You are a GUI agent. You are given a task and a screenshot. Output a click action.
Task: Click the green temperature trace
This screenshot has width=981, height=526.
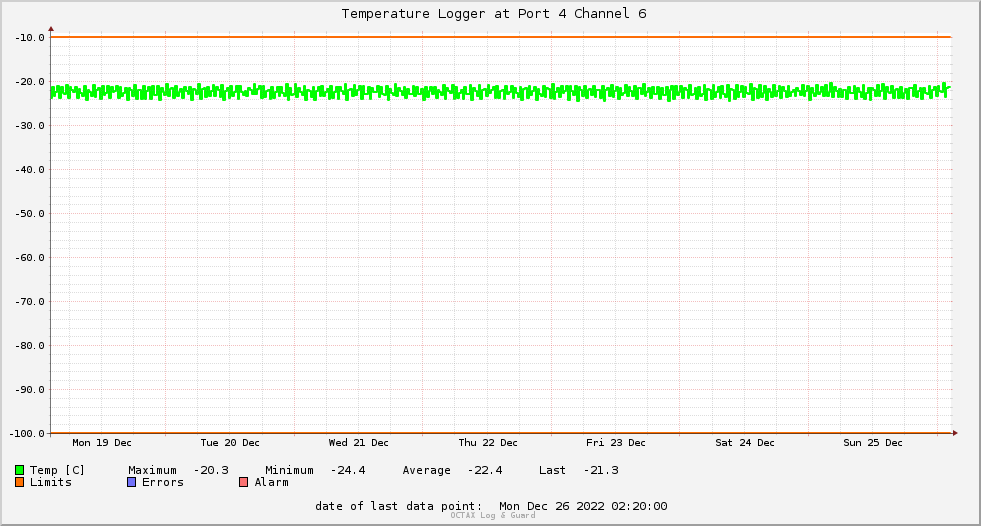(x=501, y=92)
